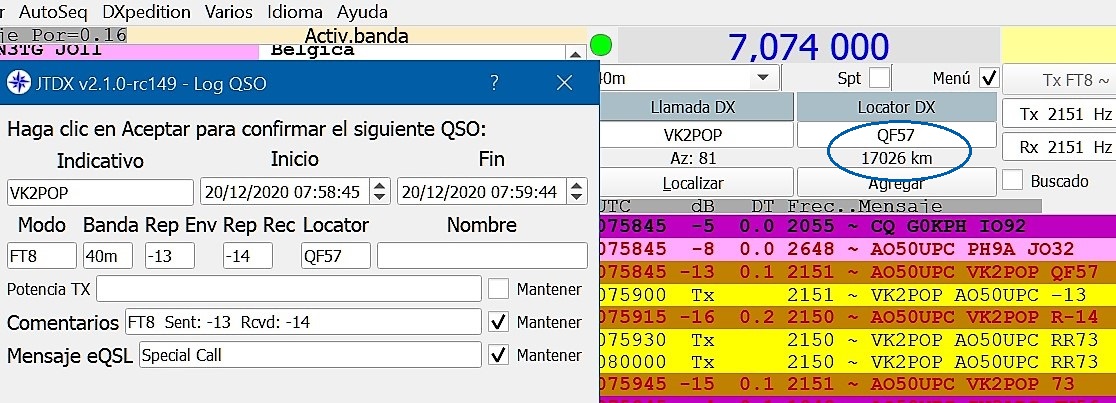The width and height of the screenshot is (1116, 403).
Task: Click the Inicio date-time field
Action: (286, 192)
